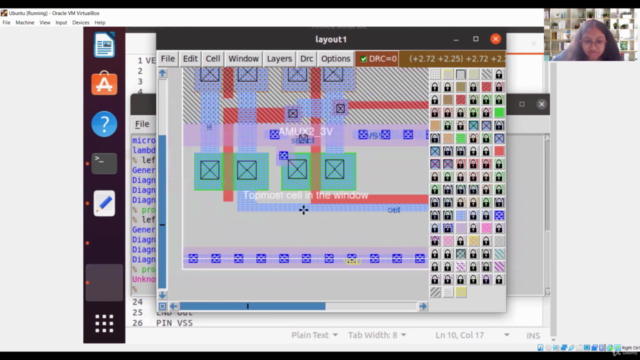This screenshot has width=640, height=360.
Task: Select the green dotted layer swatch
Action: coord(461,138)
